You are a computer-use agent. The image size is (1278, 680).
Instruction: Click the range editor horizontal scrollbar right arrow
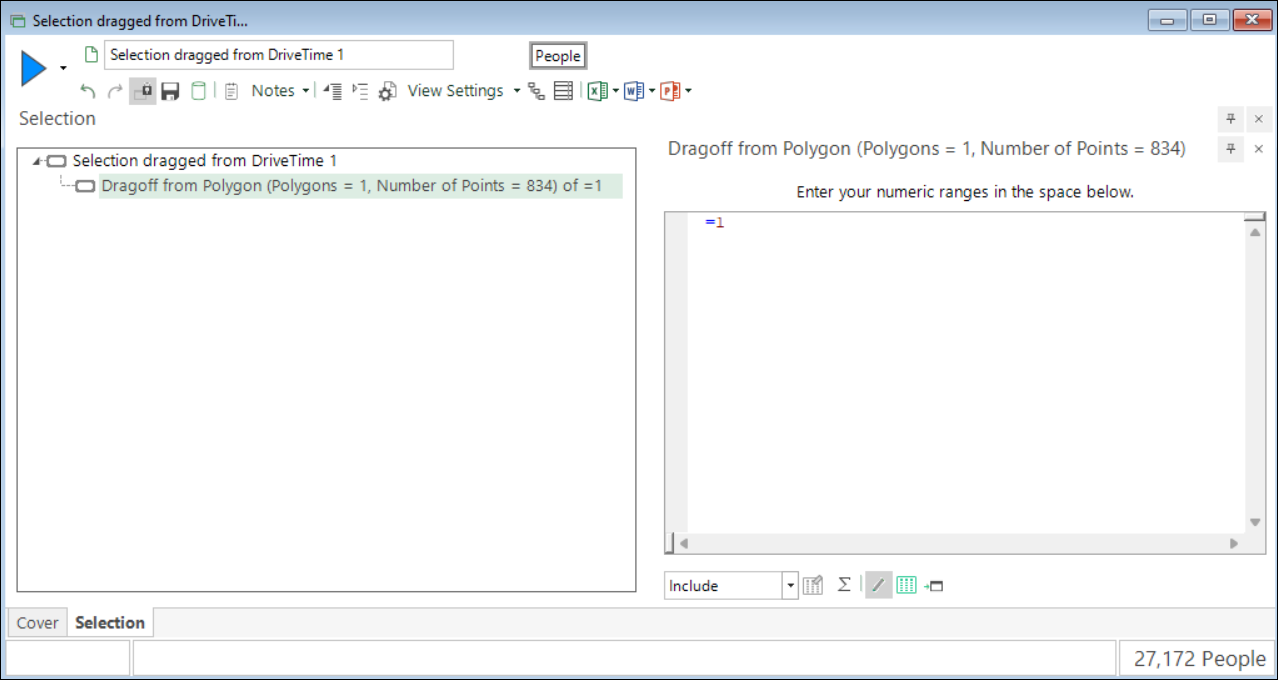click(x=1233, y=544)
